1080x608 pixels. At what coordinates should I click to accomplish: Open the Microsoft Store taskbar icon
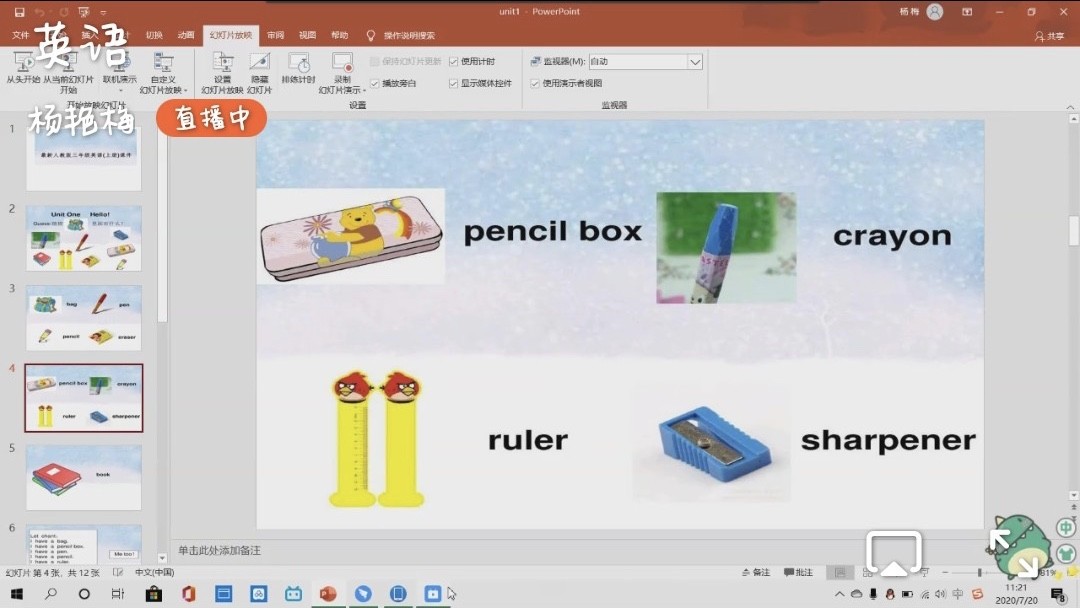(153, 594)
